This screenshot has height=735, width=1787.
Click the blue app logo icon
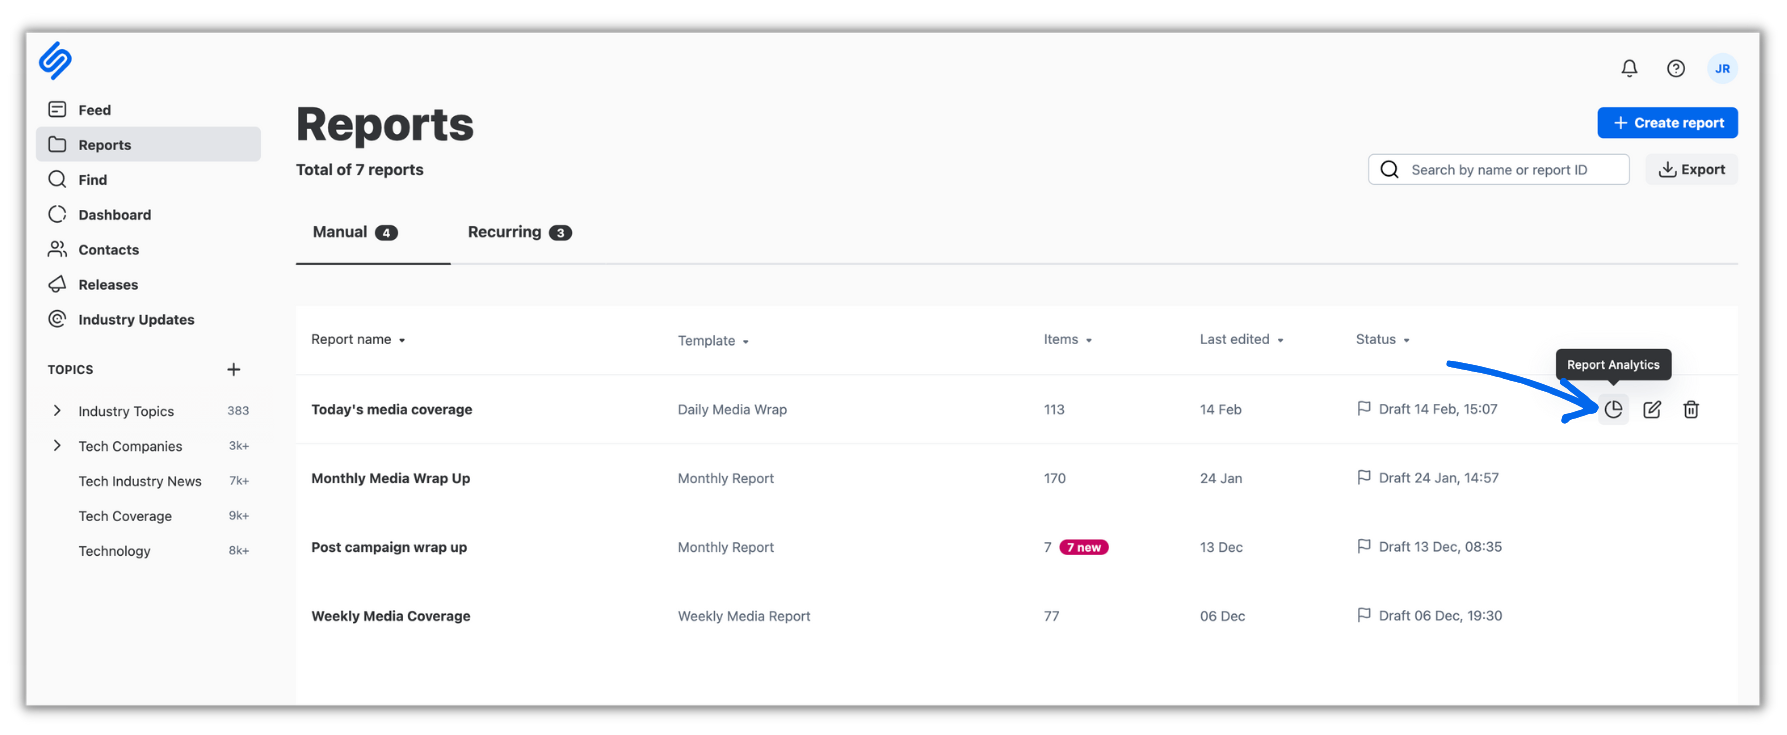[x=55, y=60]
